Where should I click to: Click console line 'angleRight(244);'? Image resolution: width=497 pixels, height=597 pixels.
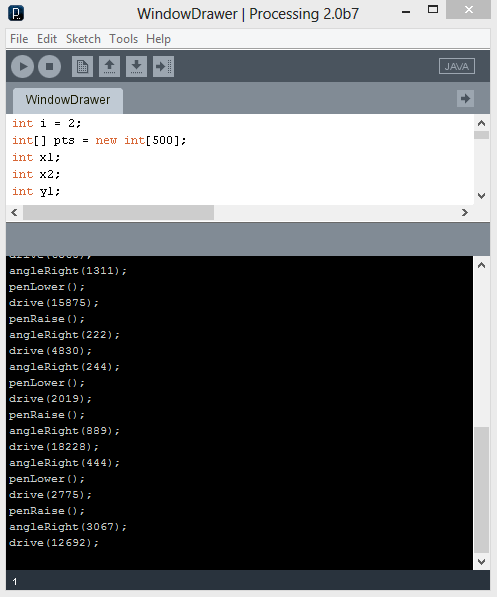[x=64, y=367]
